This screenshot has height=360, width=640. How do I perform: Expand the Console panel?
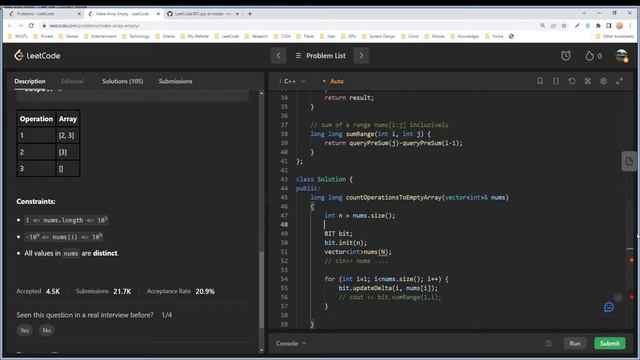(x=291, y=343)
